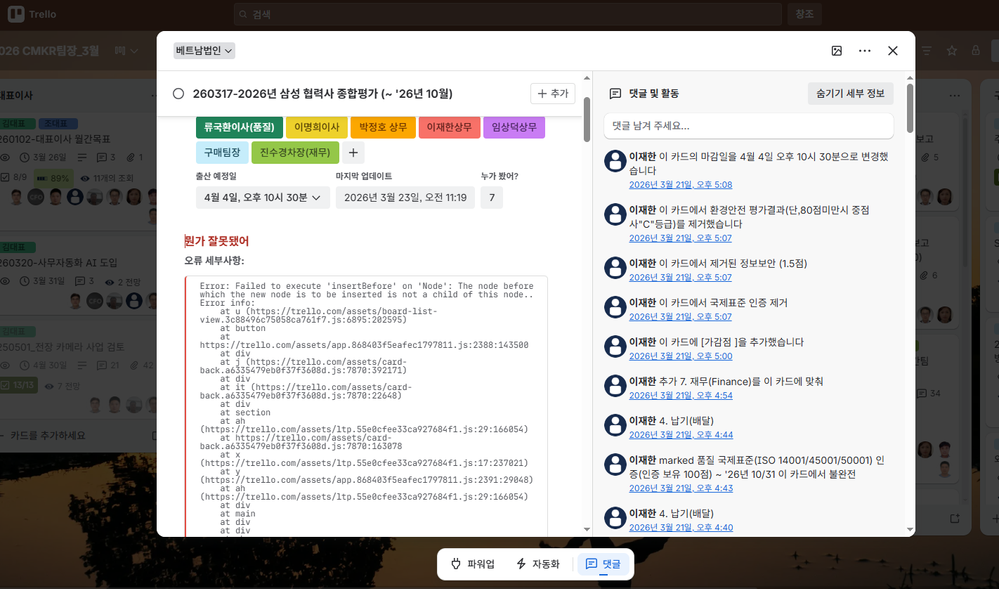Open the 2026년 3월 21일 오후 5:08 link
Screen dimensions: 999x589
coord(681,185)
